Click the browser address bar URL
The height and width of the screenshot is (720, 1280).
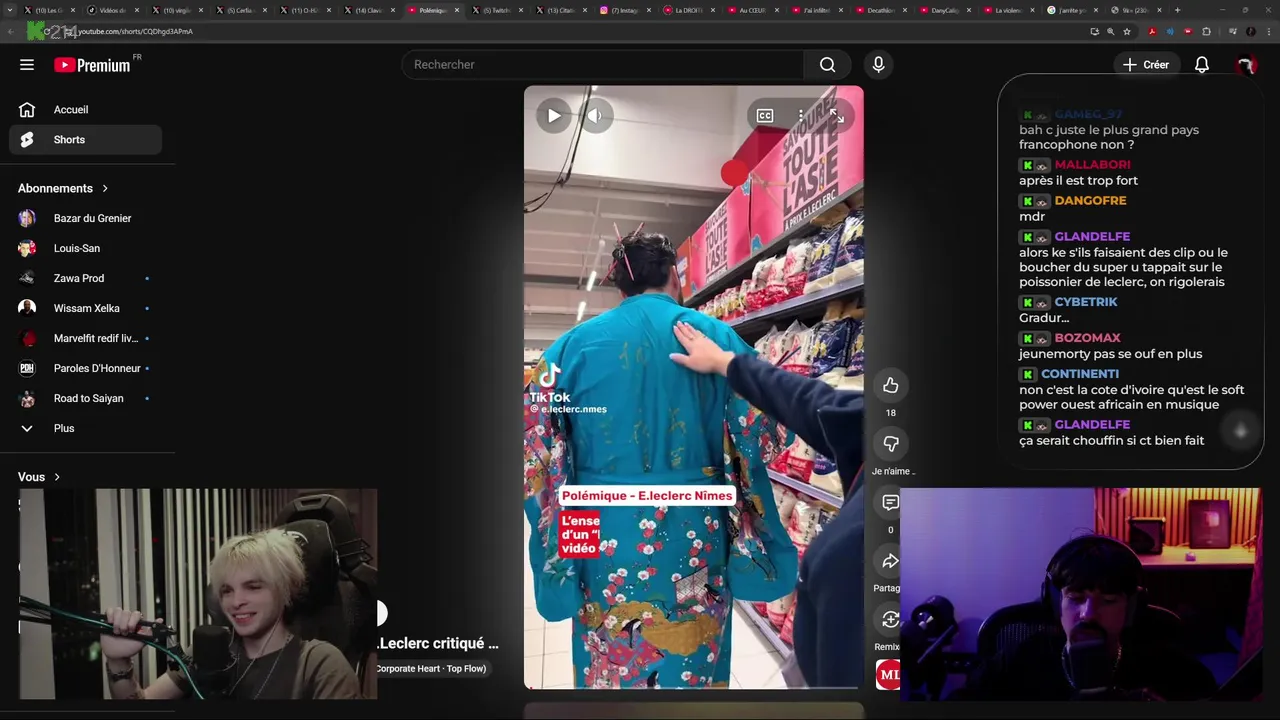135,32
